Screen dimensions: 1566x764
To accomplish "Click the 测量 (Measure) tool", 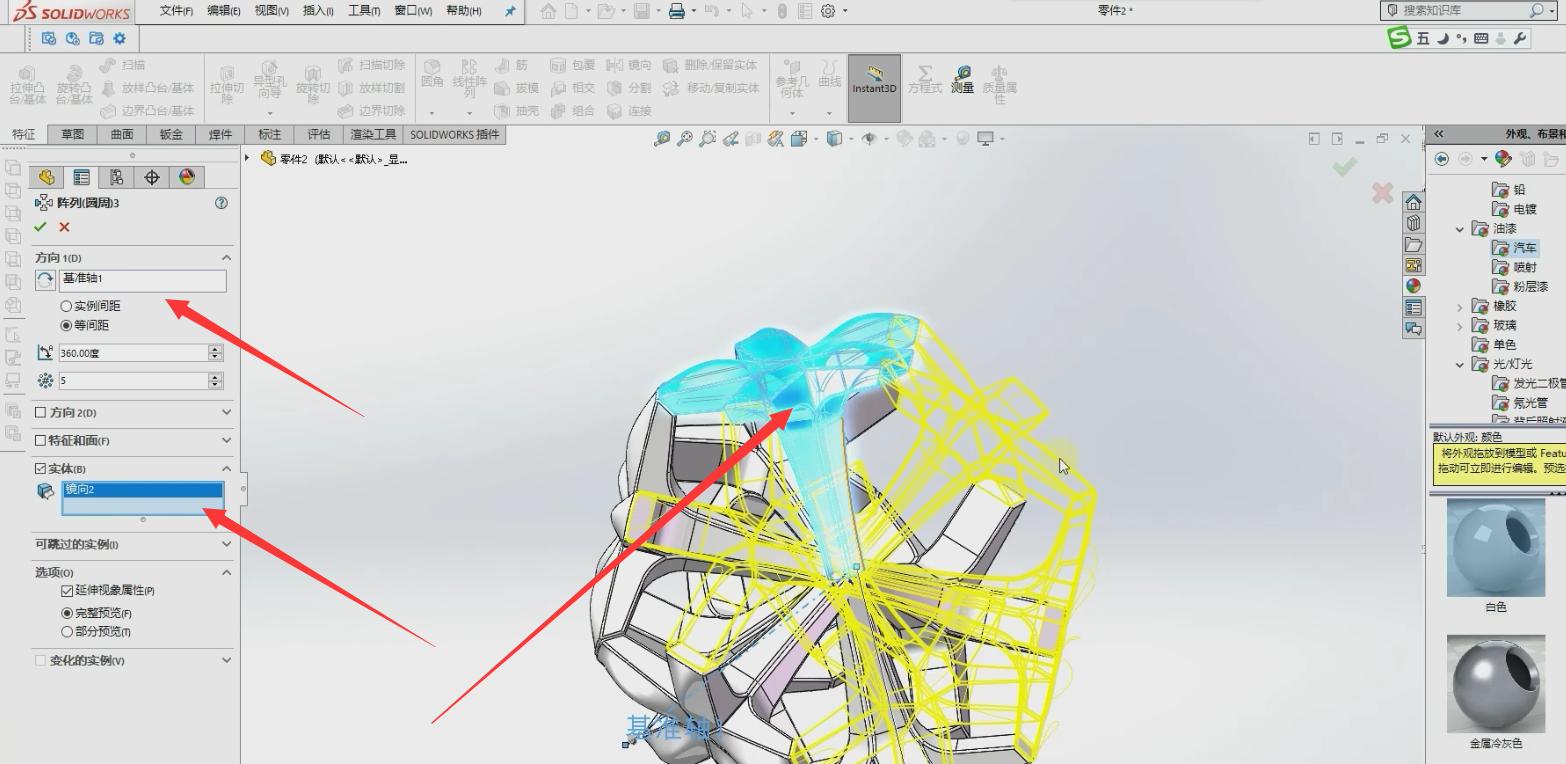I will (x=961, y=86).
